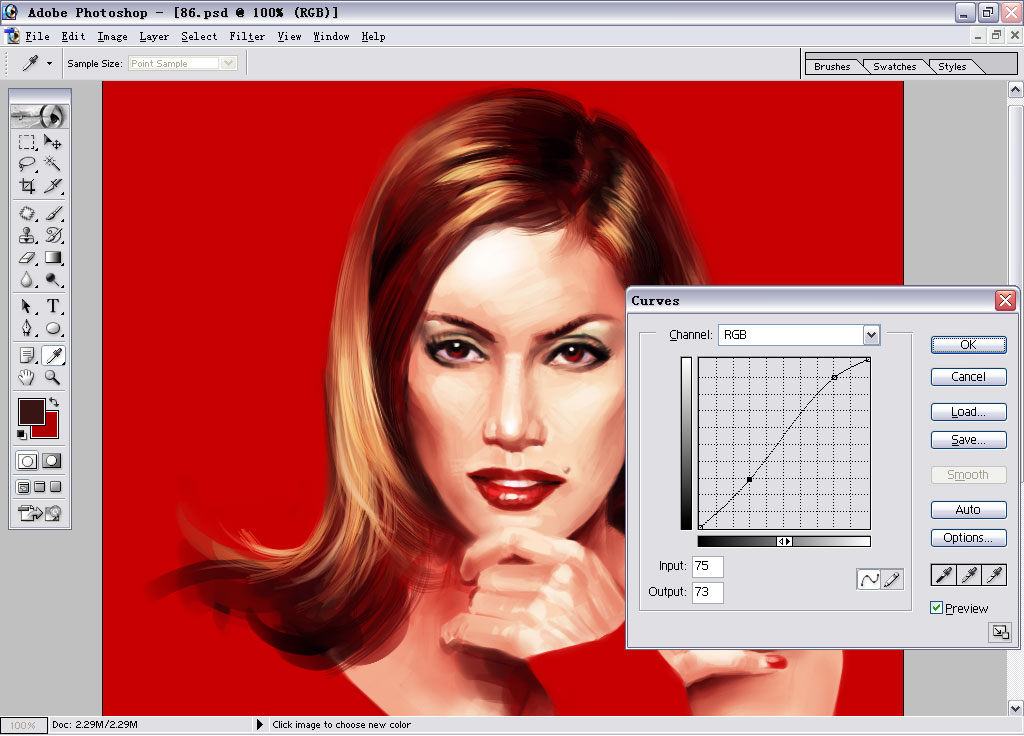1024x736 pixels.
Task: Switch to pencil draw-curve mode
Action: point(892,579)
